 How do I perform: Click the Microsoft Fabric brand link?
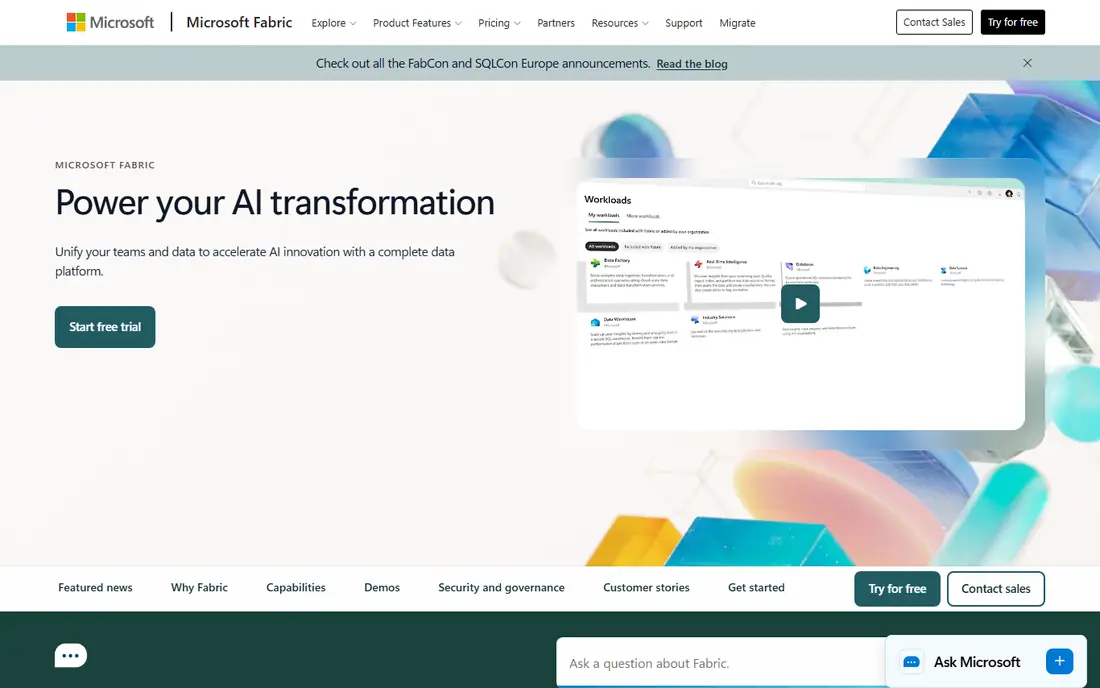click(239, 22)
